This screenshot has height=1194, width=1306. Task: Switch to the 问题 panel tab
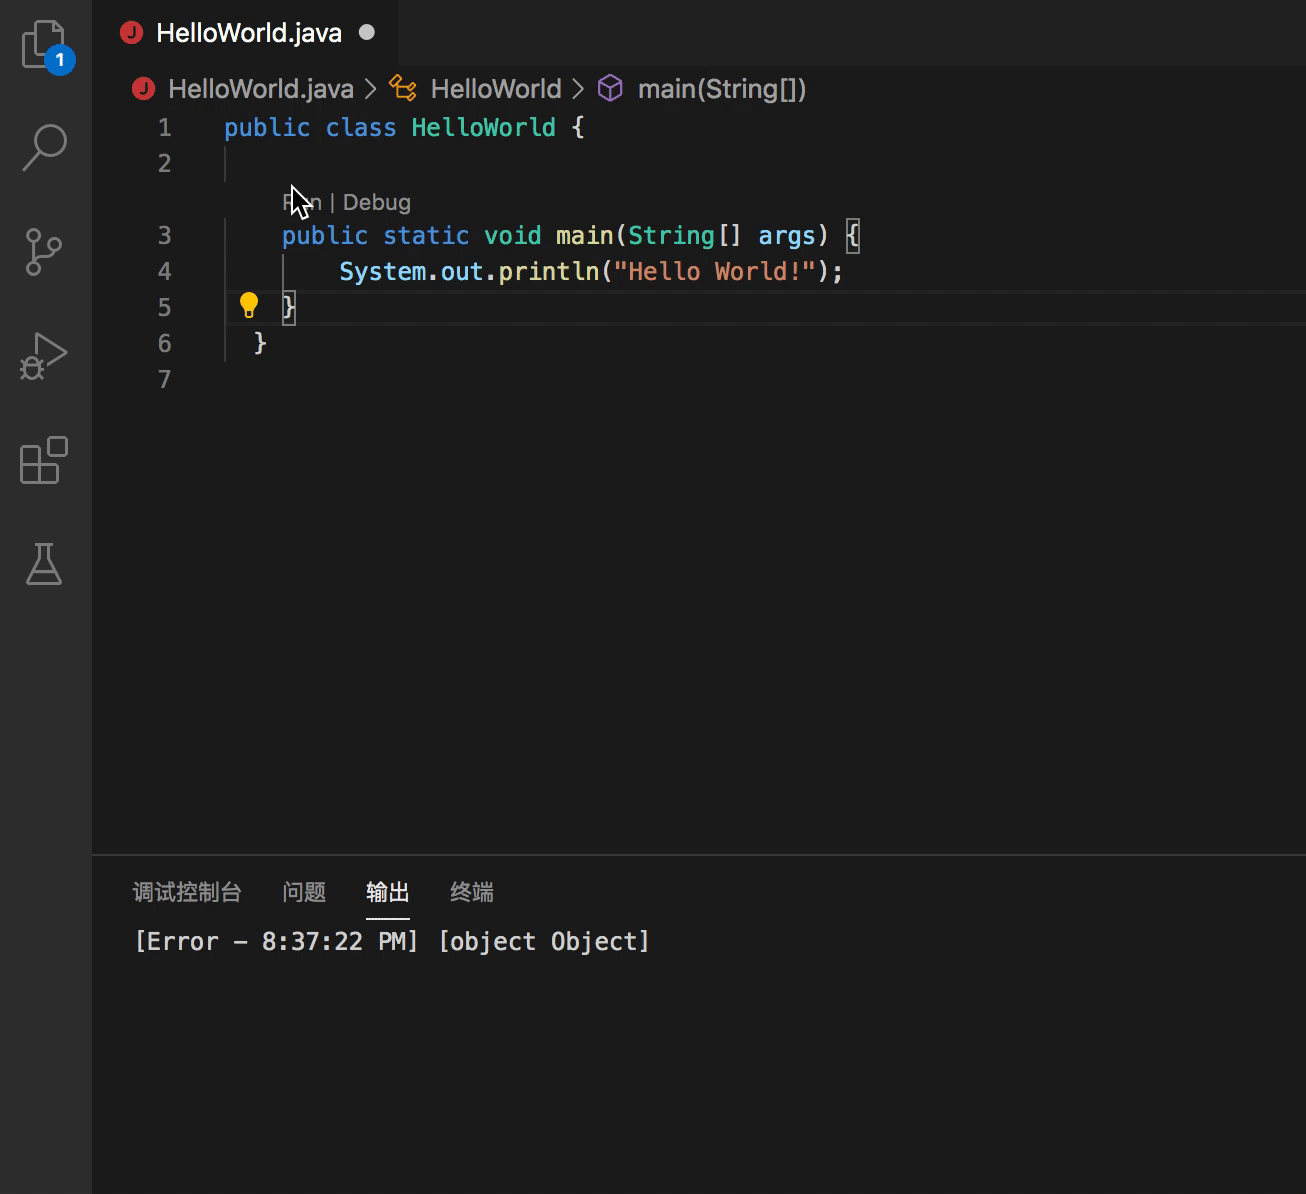click(304, 892)
